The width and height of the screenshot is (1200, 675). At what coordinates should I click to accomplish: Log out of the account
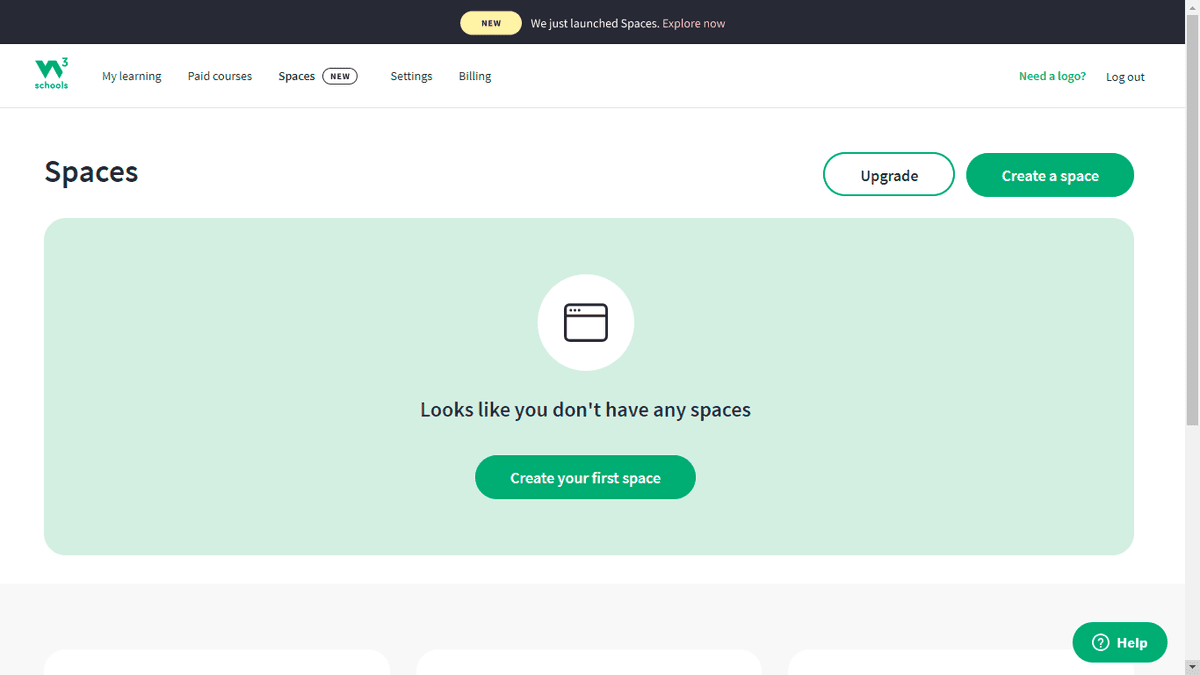point(1125,77)
